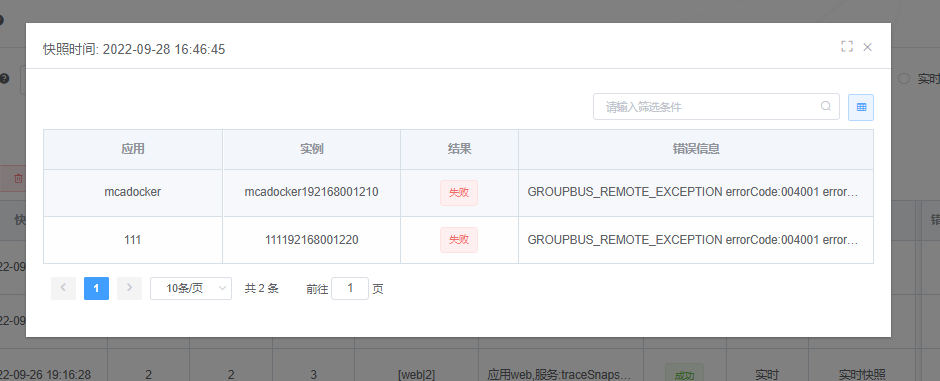Image resolution: width=940 pixels, height=381 pixels.
Task: Click [web|2] cell in background table
Action: (x=416, y=374)
